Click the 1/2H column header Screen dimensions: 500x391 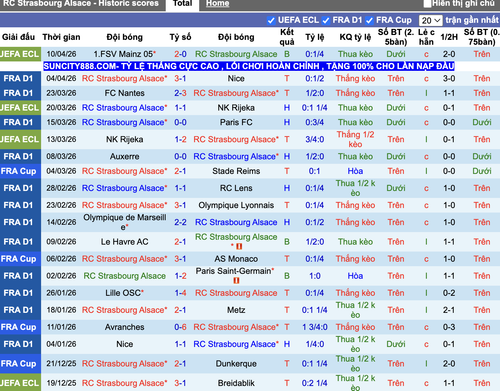point(449,37)
